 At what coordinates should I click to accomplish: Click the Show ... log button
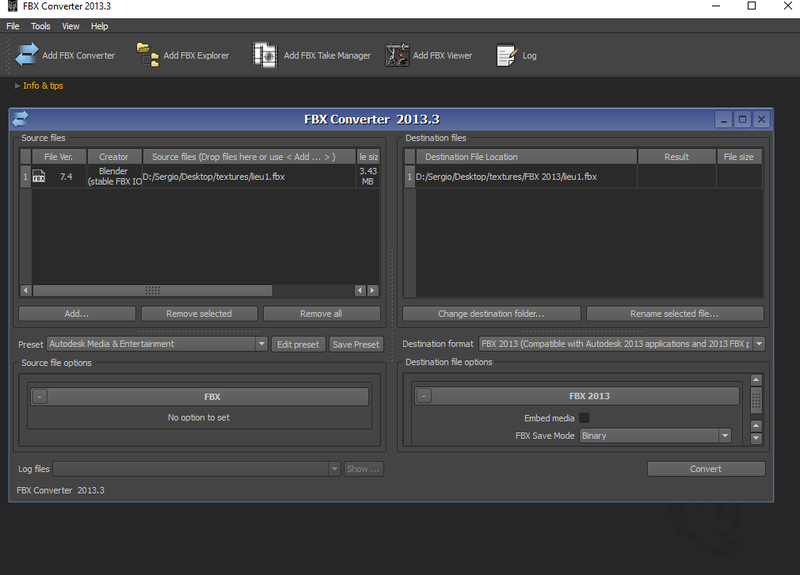[x=363, y=469]
